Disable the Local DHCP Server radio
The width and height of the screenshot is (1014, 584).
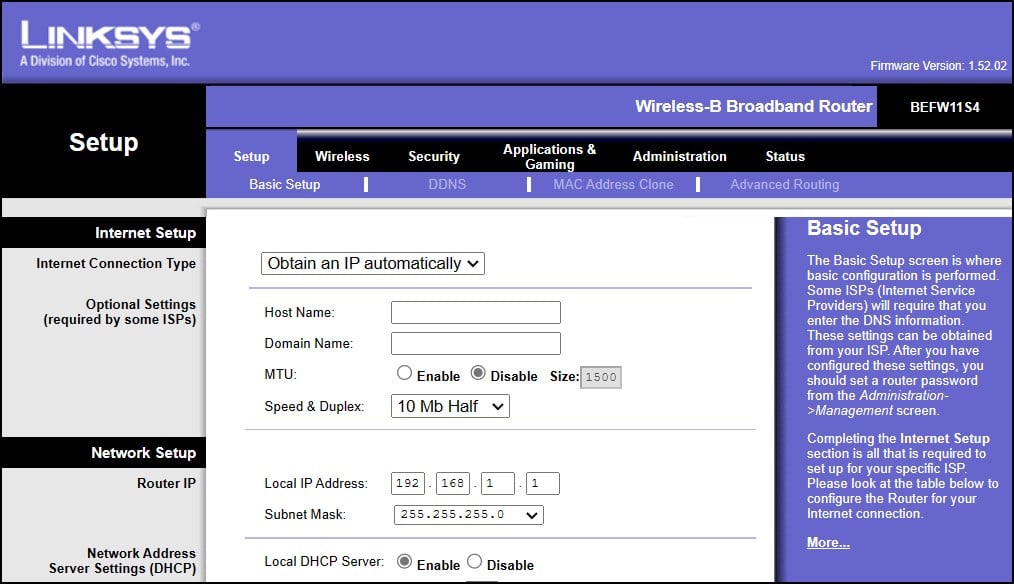click(474, 561)
